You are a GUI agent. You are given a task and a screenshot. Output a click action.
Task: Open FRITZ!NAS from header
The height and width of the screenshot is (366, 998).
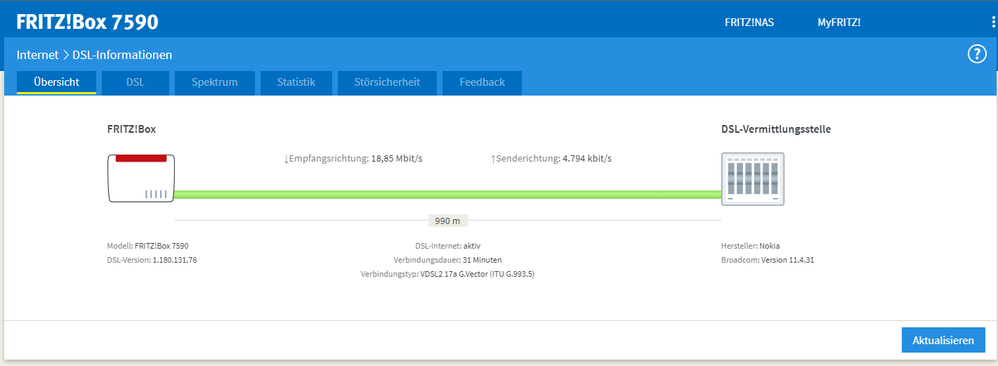click(x=749, y=22)
